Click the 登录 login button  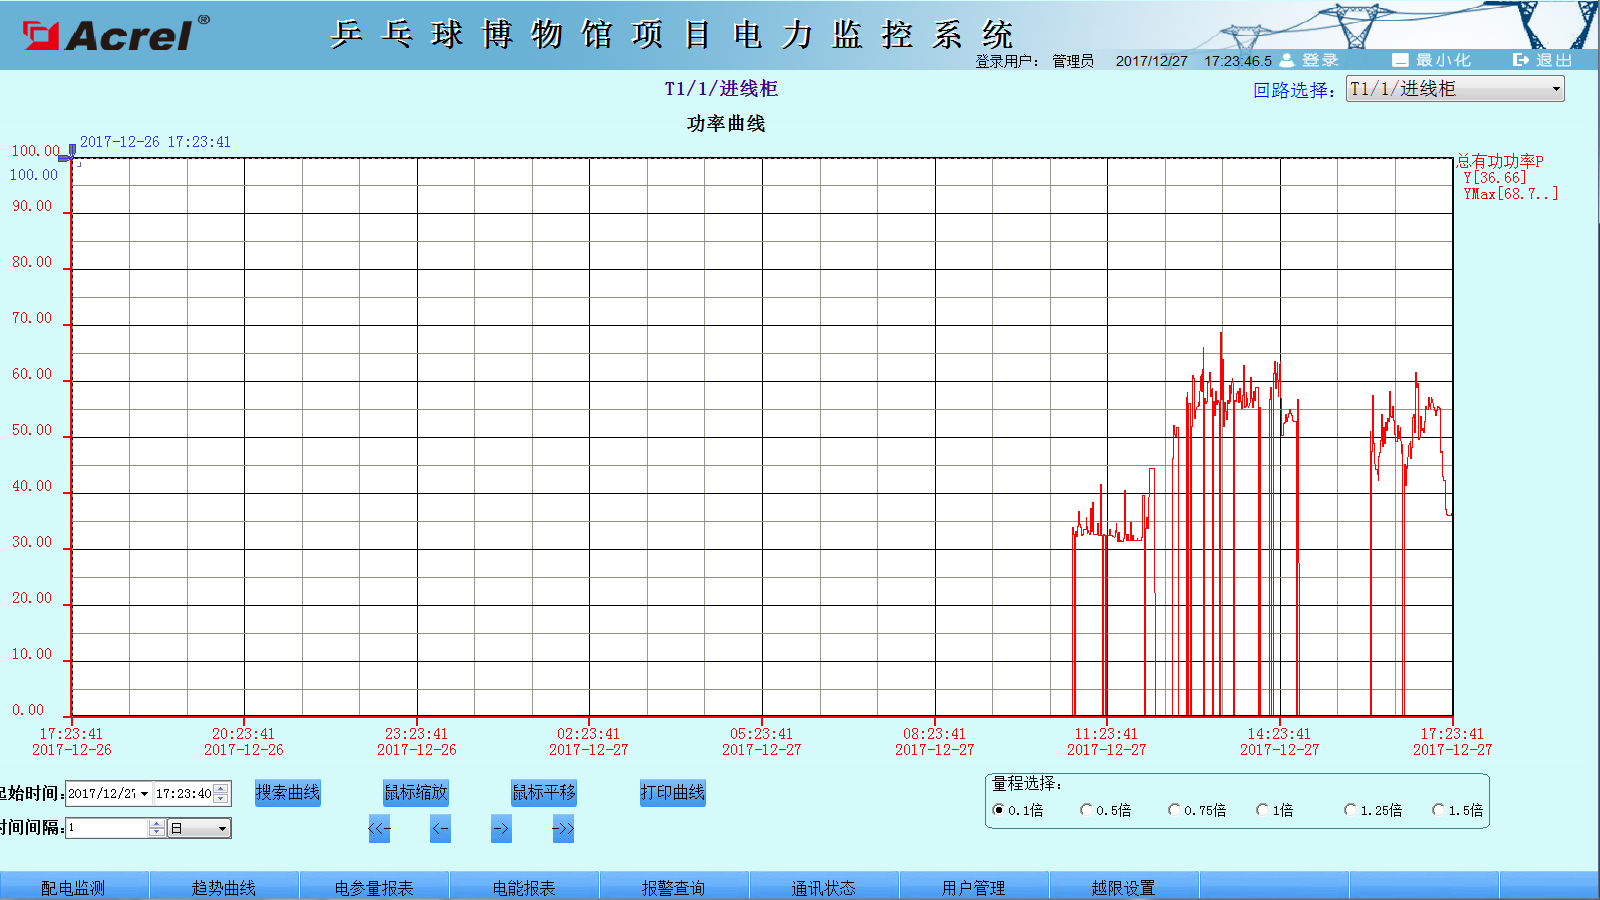(x=1320, y=60)
